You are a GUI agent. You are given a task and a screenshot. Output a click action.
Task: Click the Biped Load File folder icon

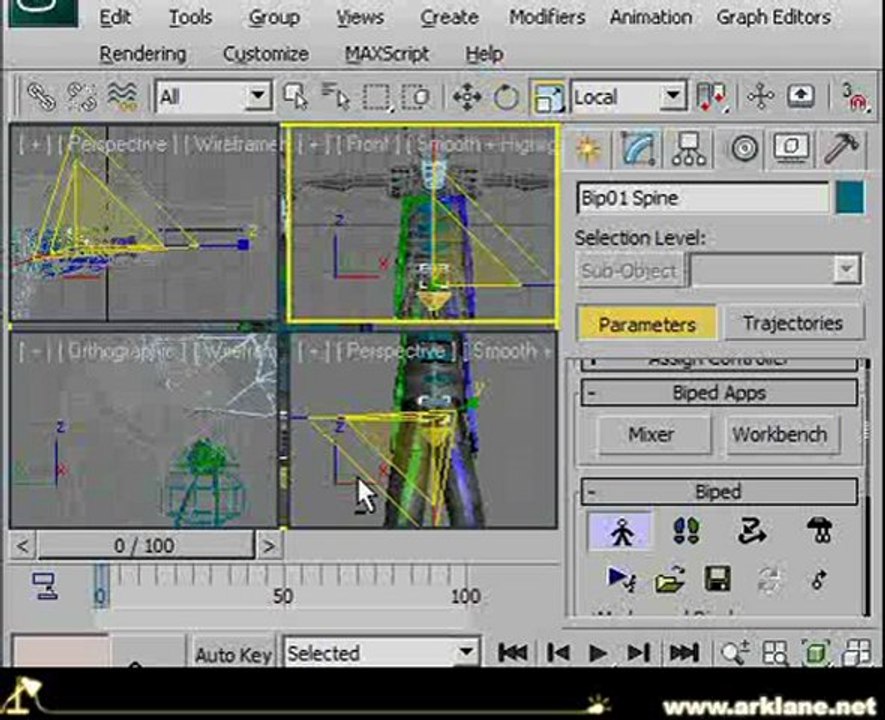[669, 579]
